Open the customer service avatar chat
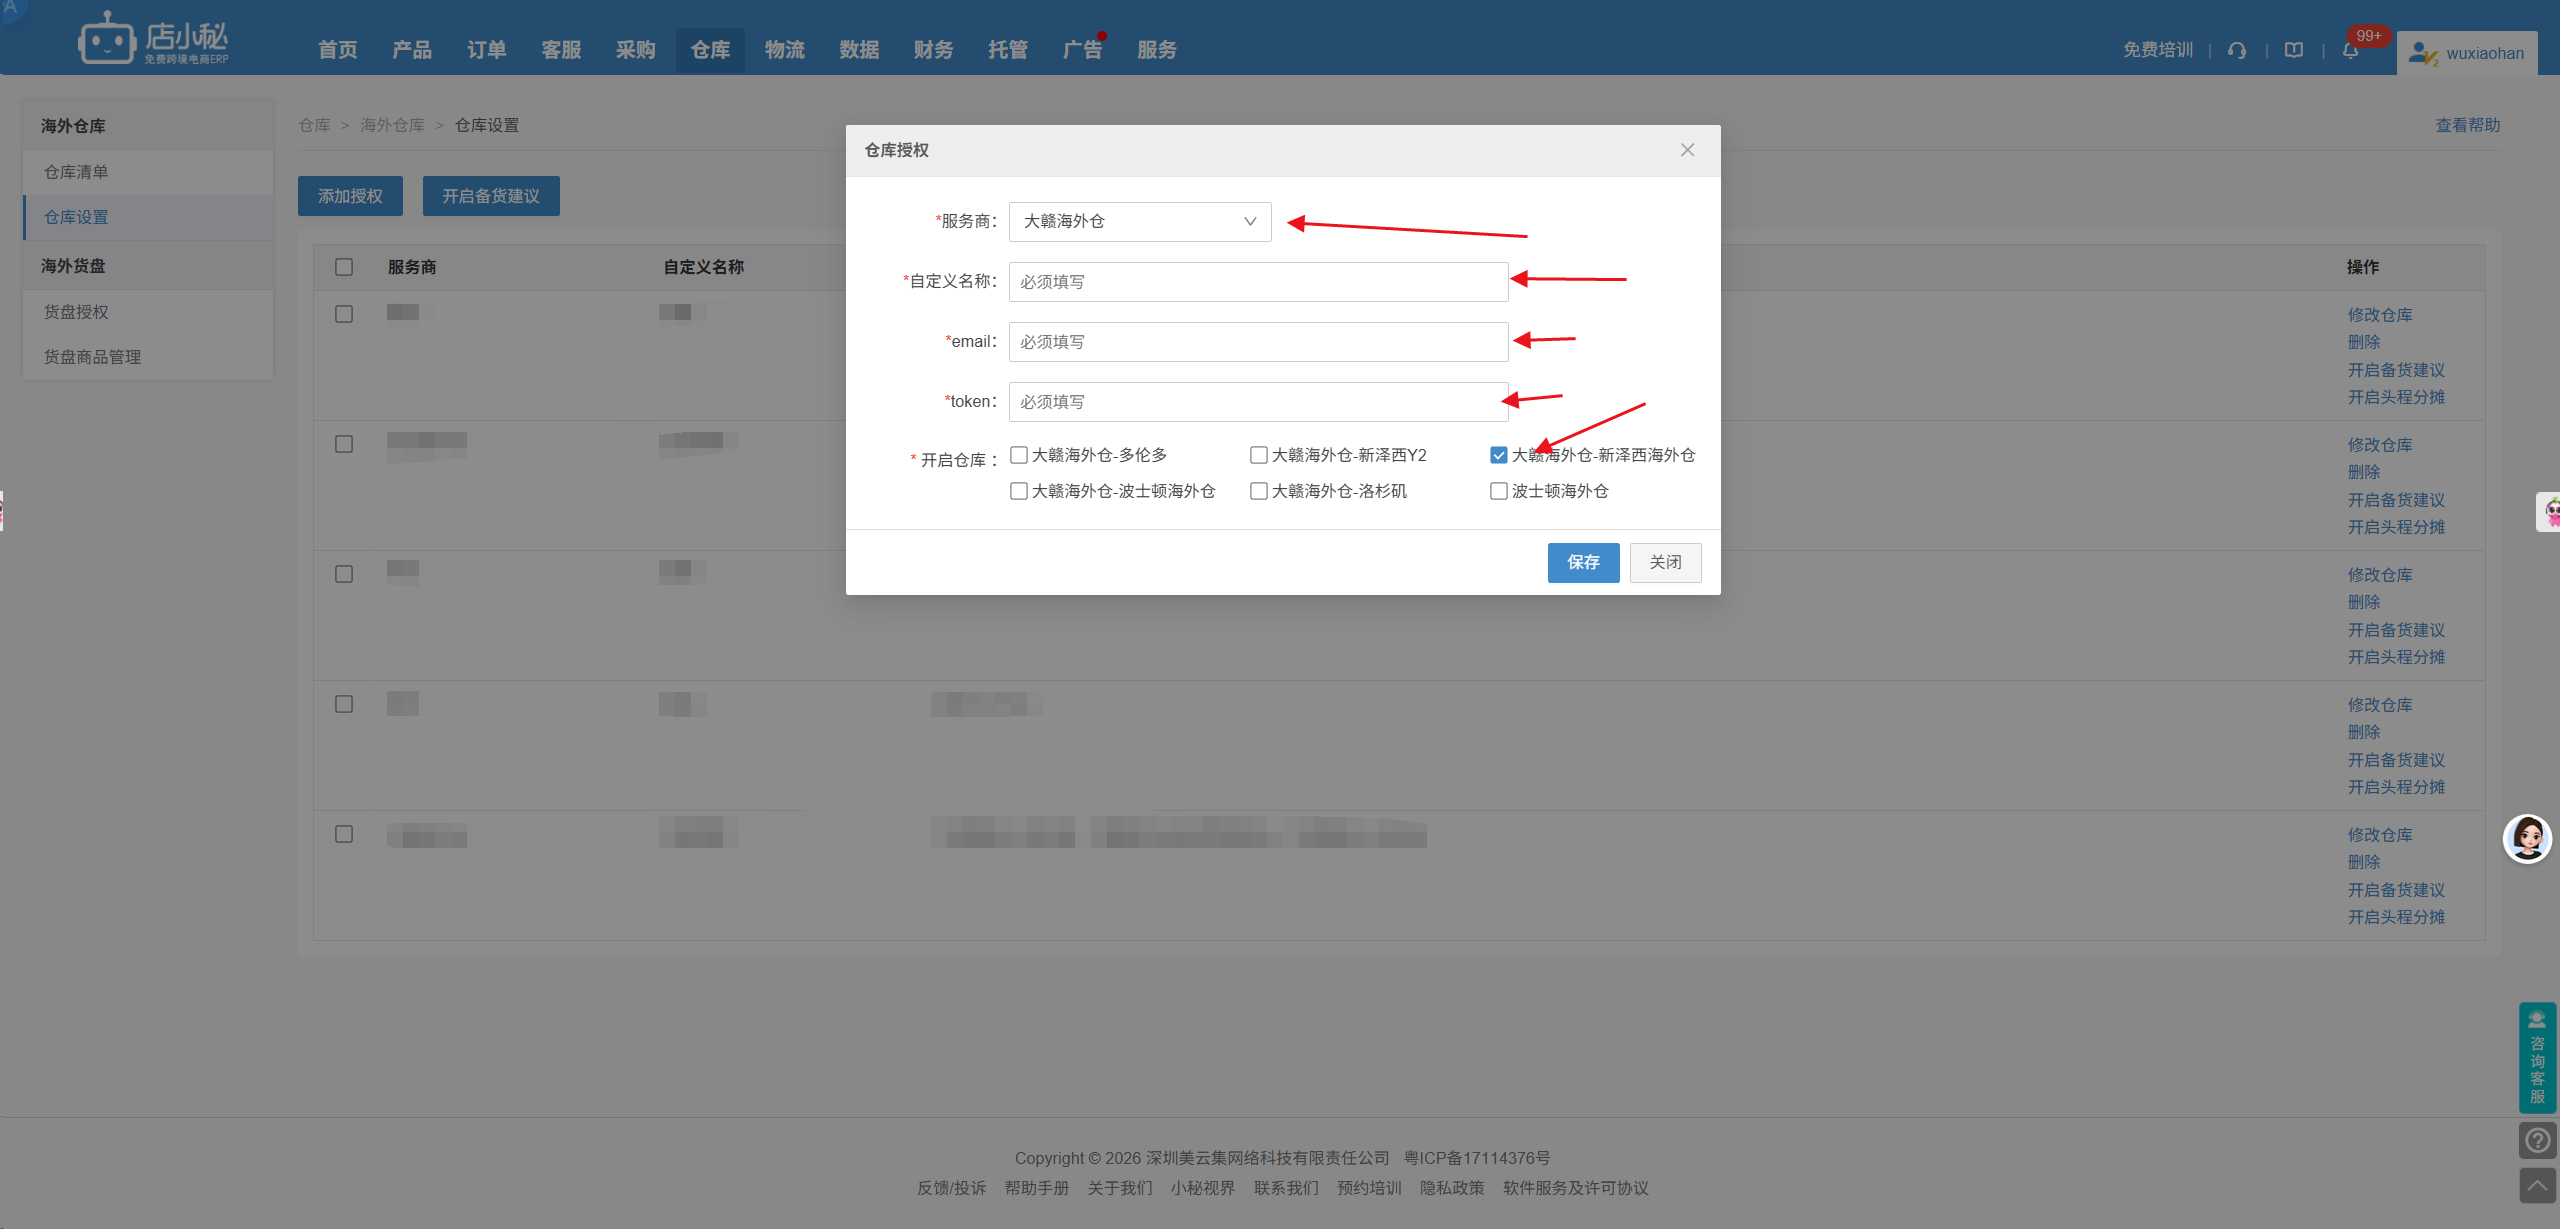The image size is (2560, 1229). (2527, 838)
